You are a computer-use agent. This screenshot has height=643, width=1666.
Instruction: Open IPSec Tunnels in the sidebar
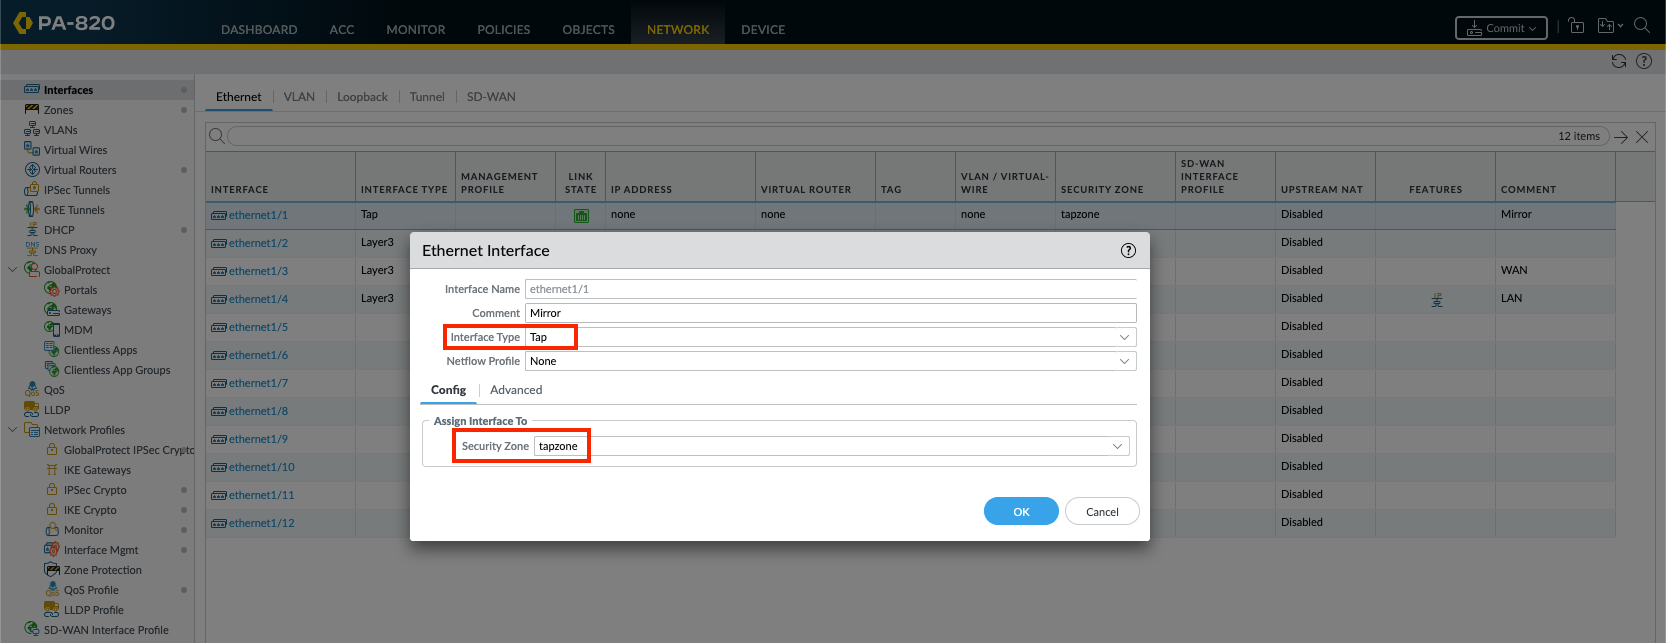tap(76, 190)
